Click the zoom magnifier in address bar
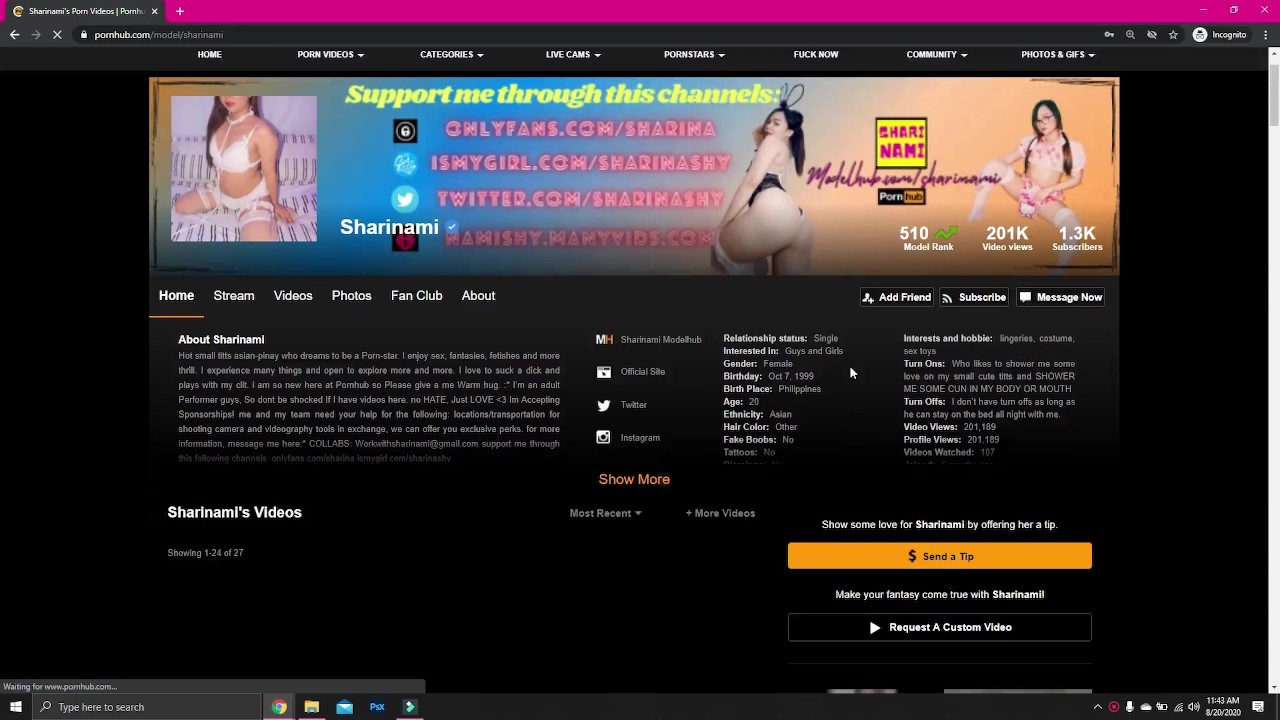This screenshot has height=720, width=1280. [x=1130, y=34]
